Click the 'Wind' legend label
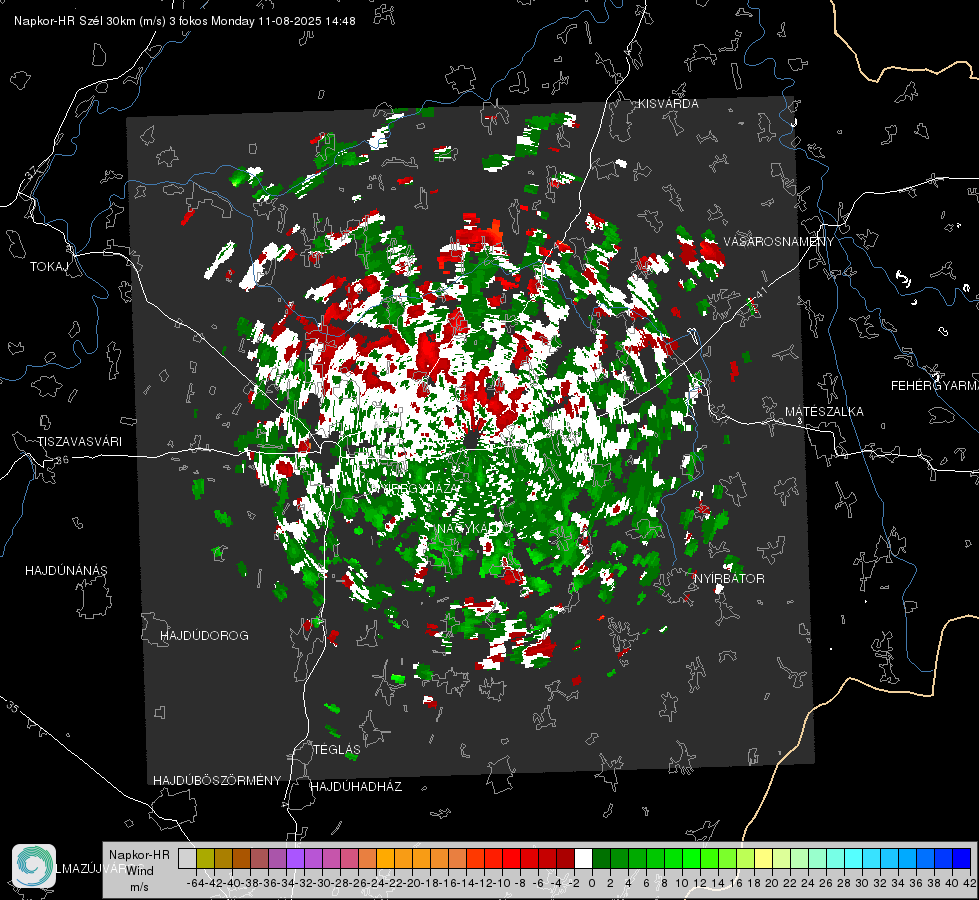The image size is (979, 900). tap(140, 871)
